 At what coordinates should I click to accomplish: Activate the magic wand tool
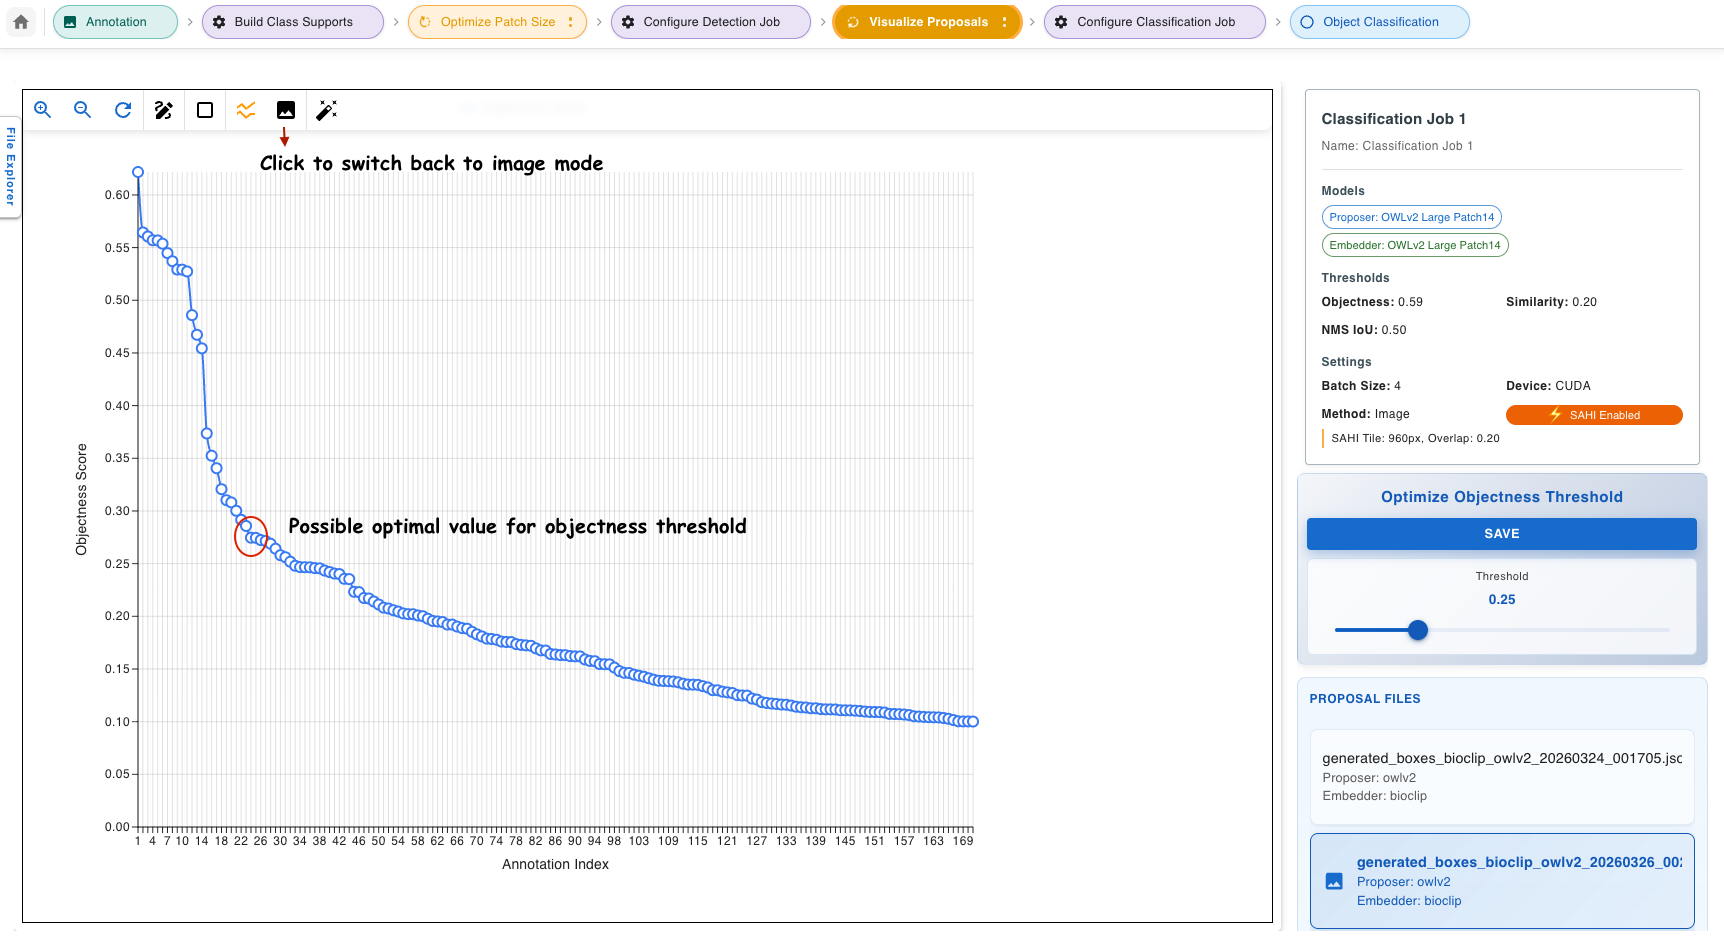[327, 110]
